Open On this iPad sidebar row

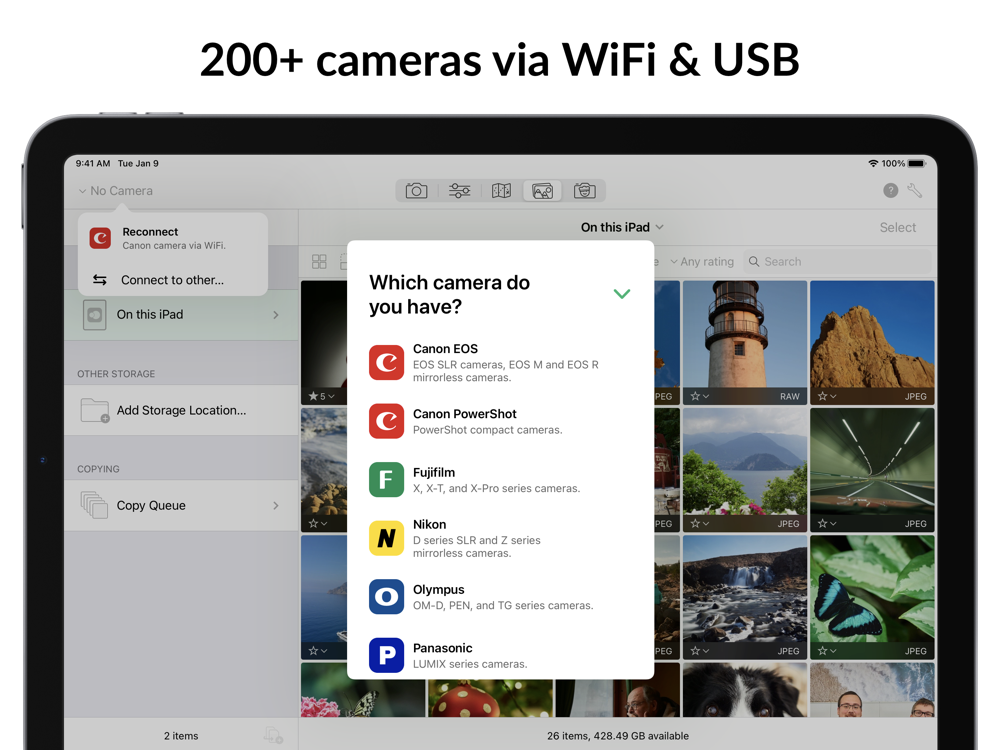[181, 314]
